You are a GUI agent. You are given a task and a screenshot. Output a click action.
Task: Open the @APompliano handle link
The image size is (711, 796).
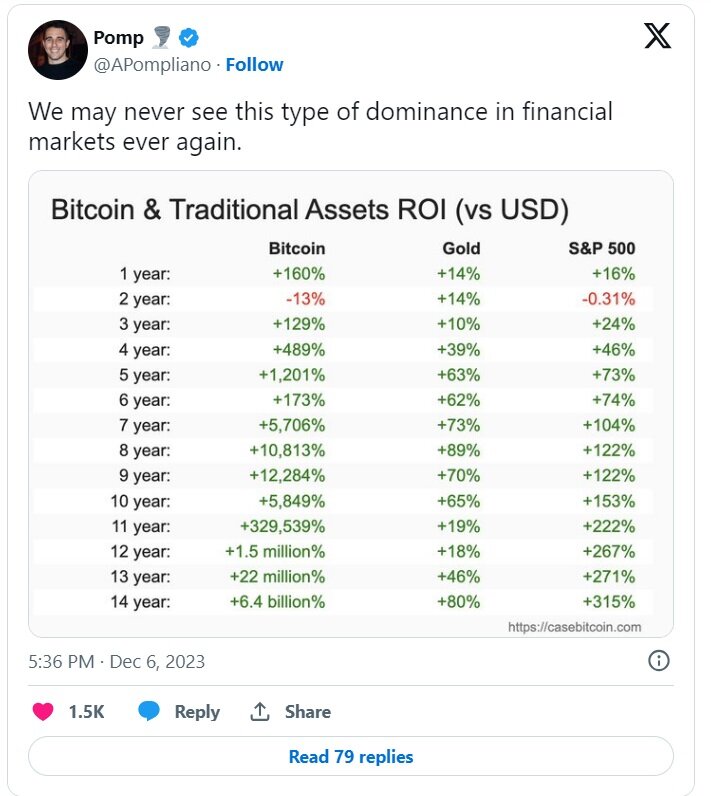coord(152,65)
